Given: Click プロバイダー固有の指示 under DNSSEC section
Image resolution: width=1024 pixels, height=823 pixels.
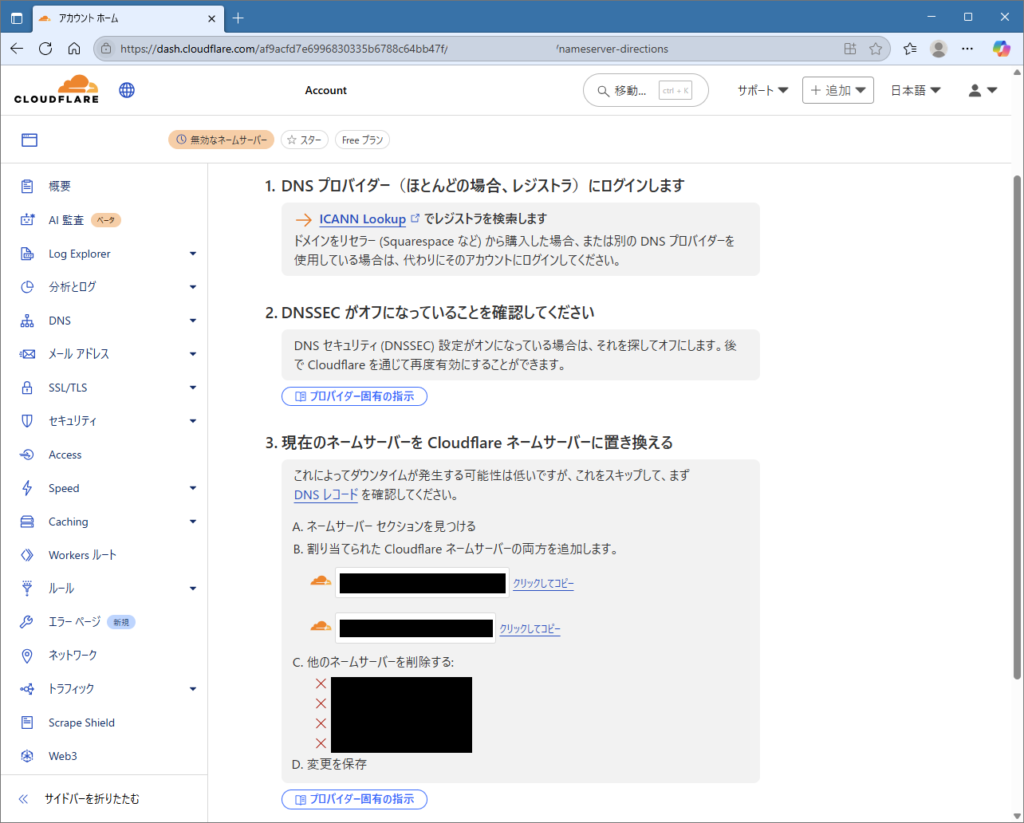Looking at the screenshot, I should click(x=355, y=396).
